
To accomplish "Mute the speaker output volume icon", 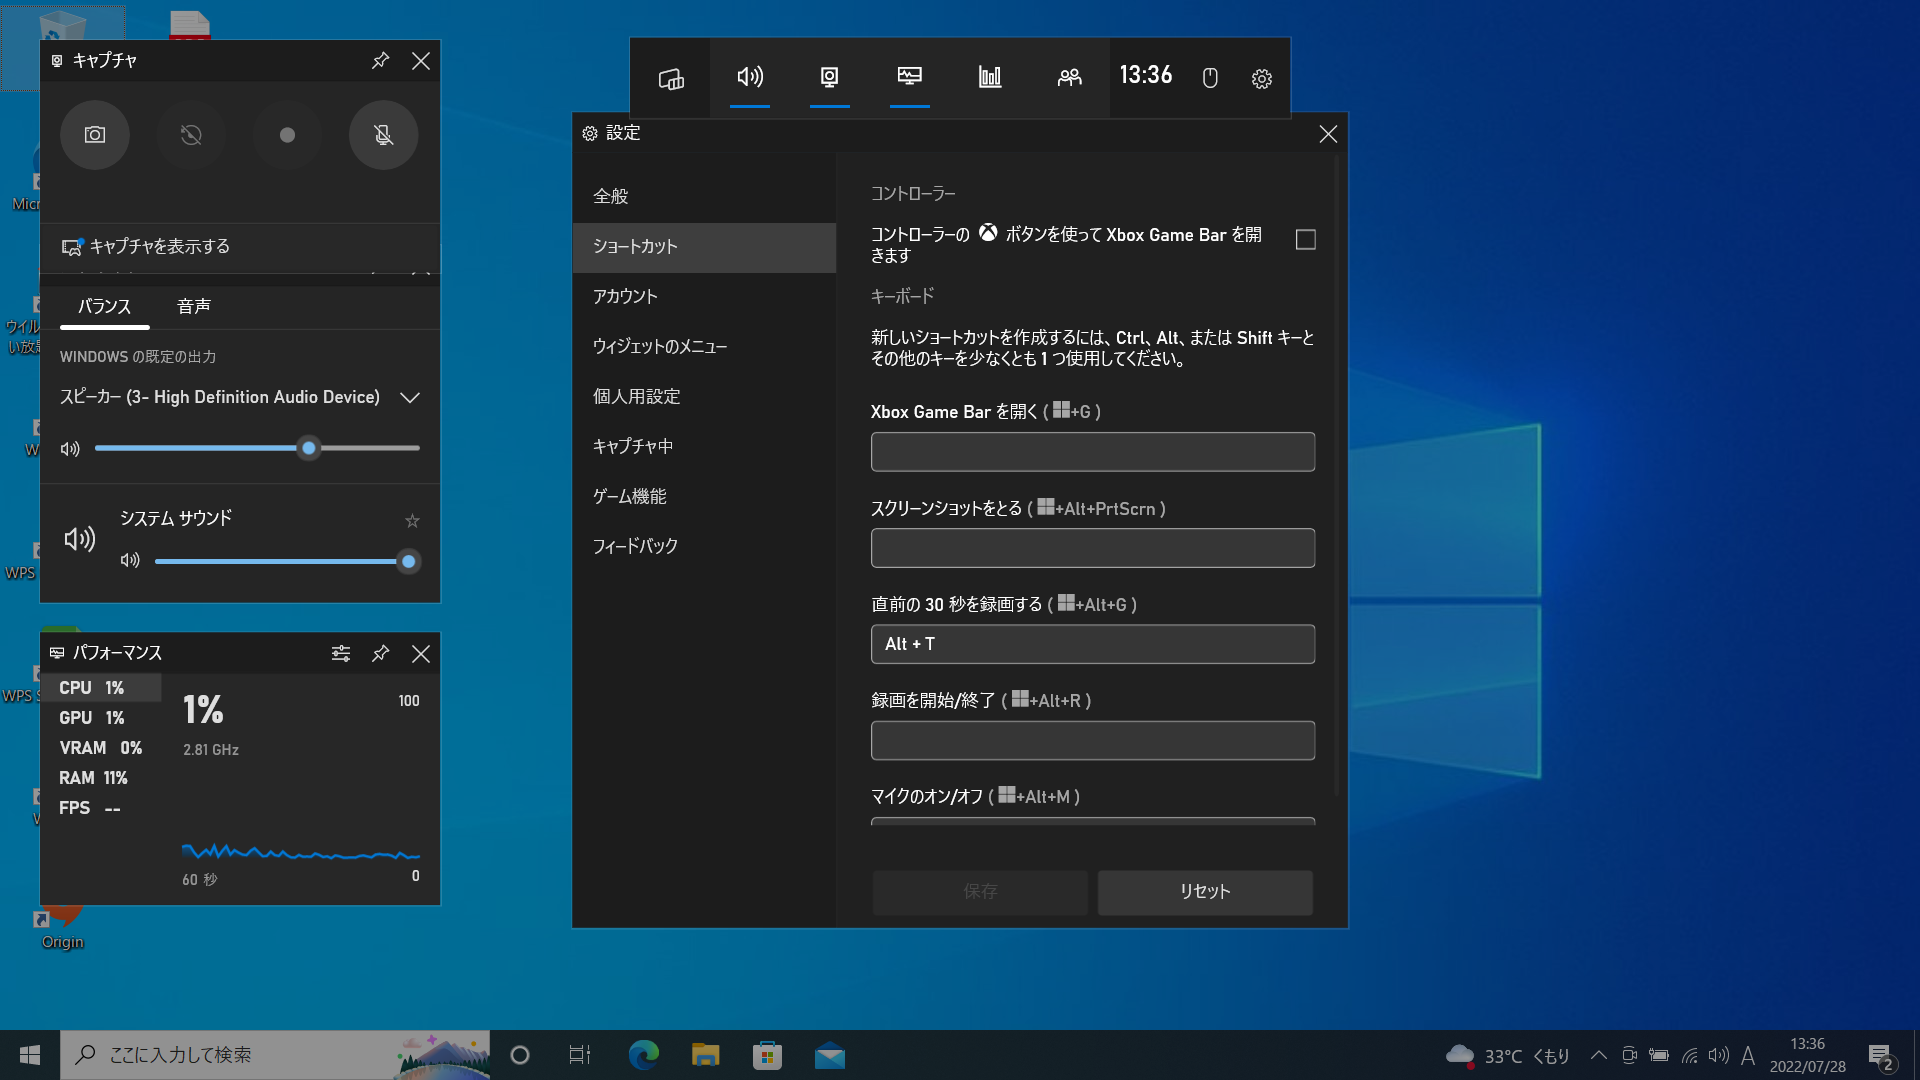I will pyautogui.click(x=70, y=449).
